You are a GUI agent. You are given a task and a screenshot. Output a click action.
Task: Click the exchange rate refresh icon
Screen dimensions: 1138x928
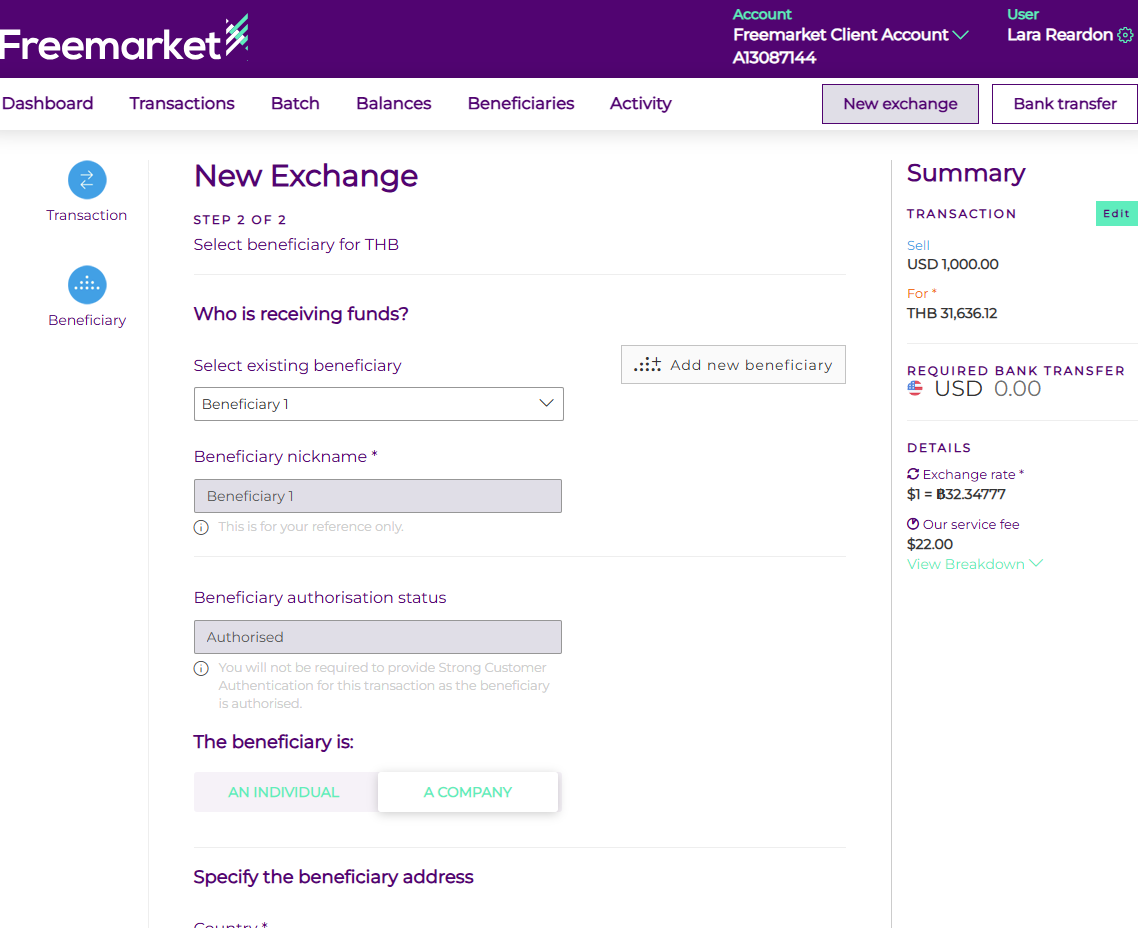coord(913,474)
